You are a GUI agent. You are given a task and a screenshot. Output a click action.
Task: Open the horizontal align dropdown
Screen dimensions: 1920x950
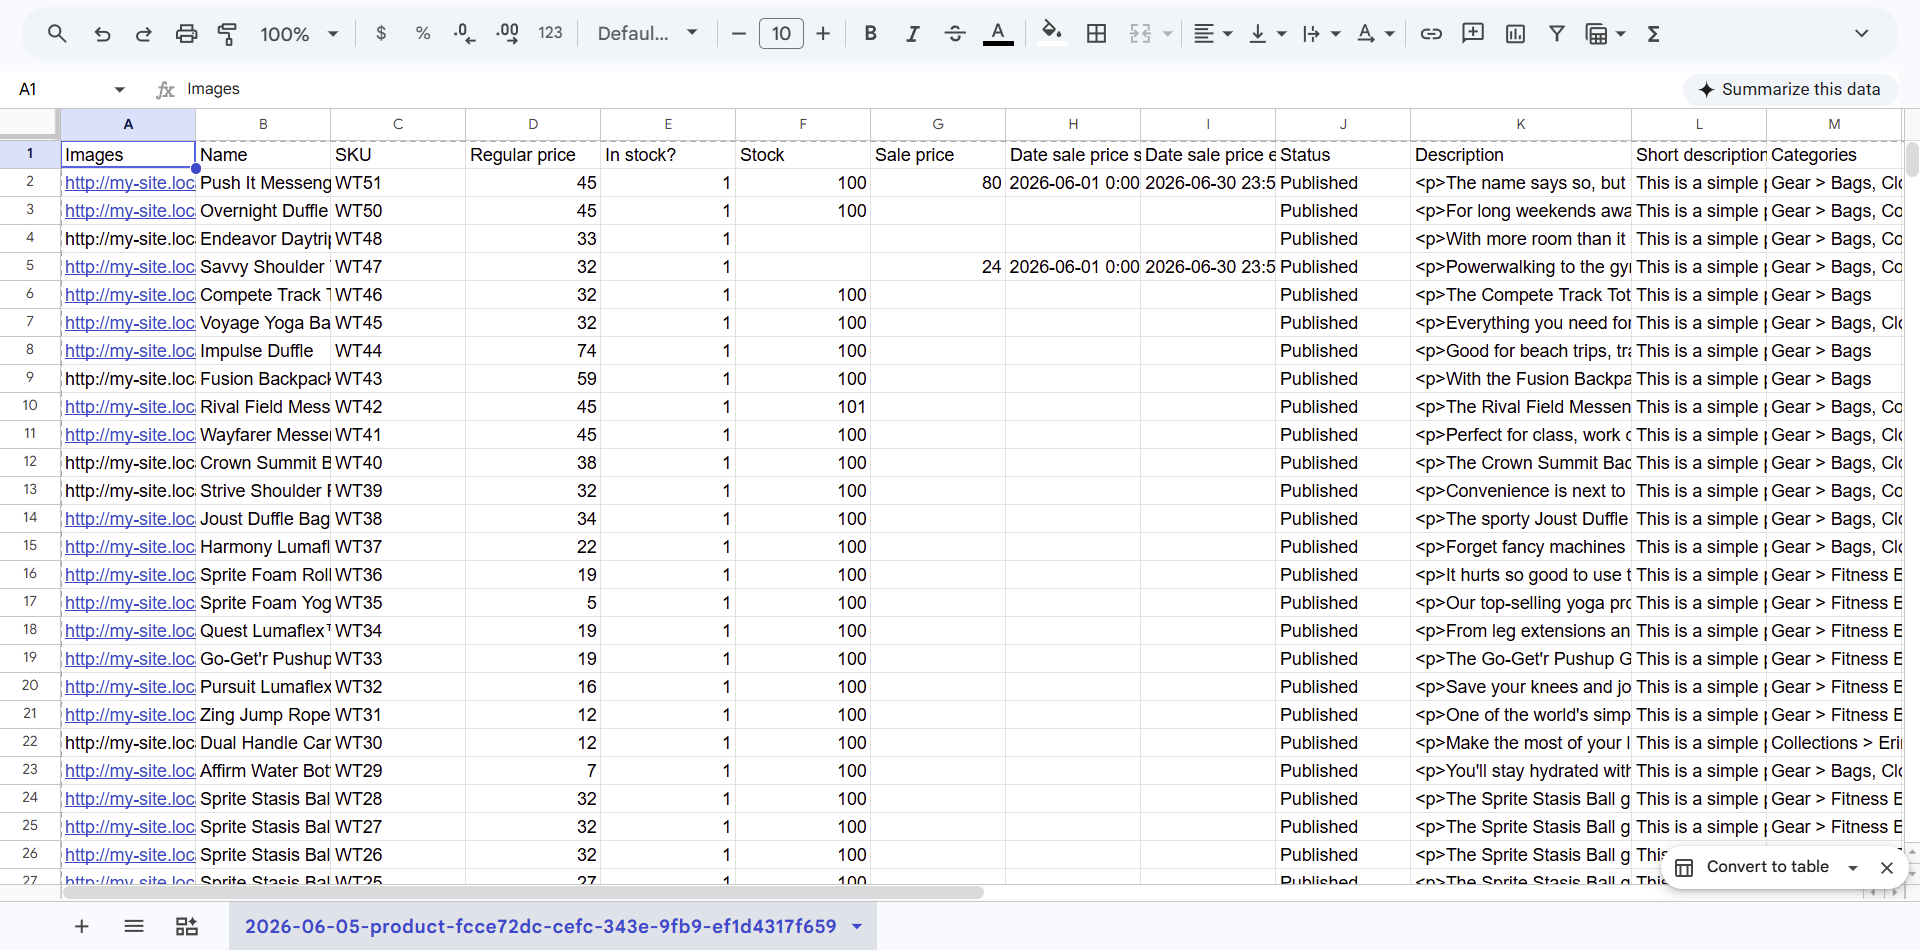1213,34
